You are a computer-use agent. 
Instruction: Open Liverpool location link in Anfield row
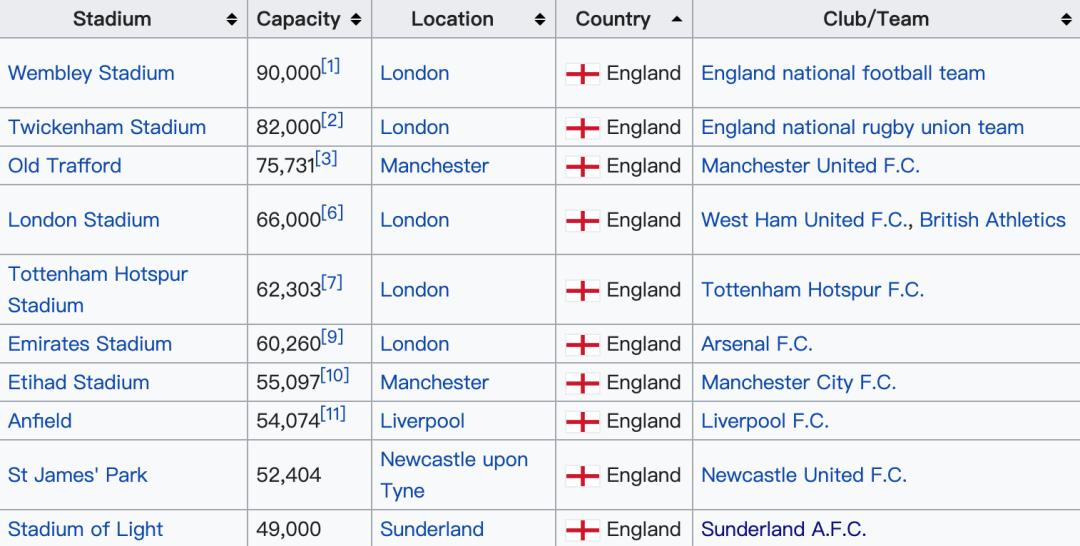tap(422, 421)
